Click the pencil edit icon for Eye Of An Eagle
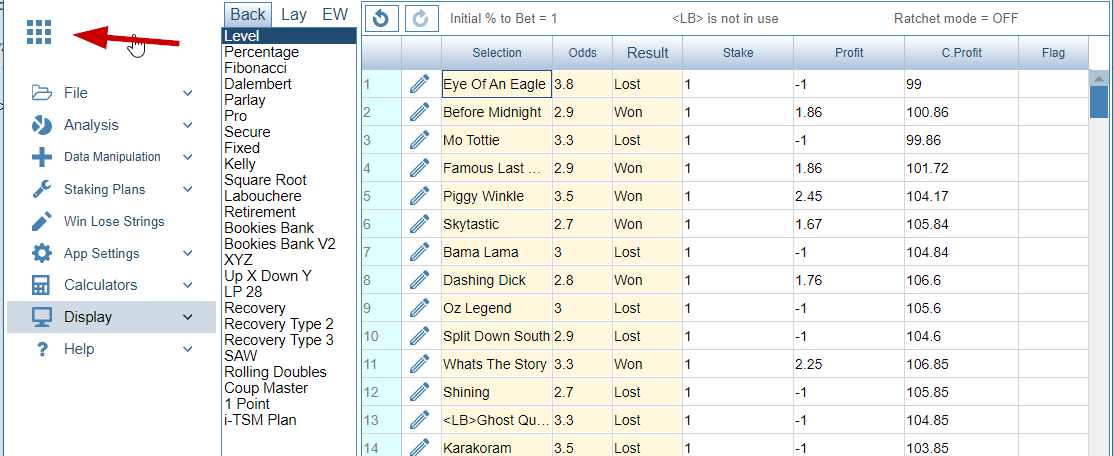Screen dimensions: 1114x456 click(x=420, y=84)
